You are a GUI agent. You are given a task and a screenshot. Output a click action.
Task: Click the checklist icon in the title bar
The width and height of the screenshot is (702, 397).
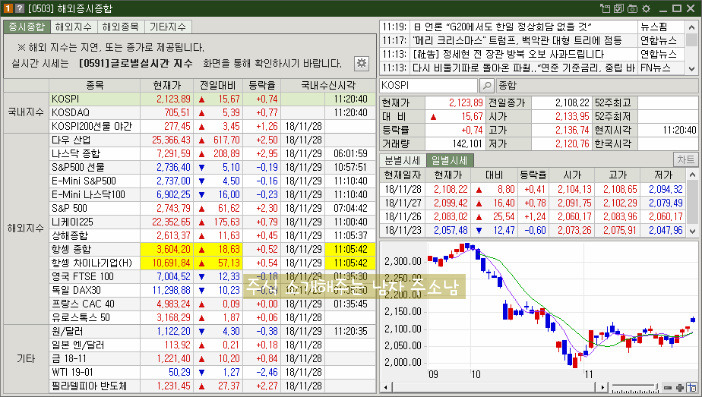point(619,9)
